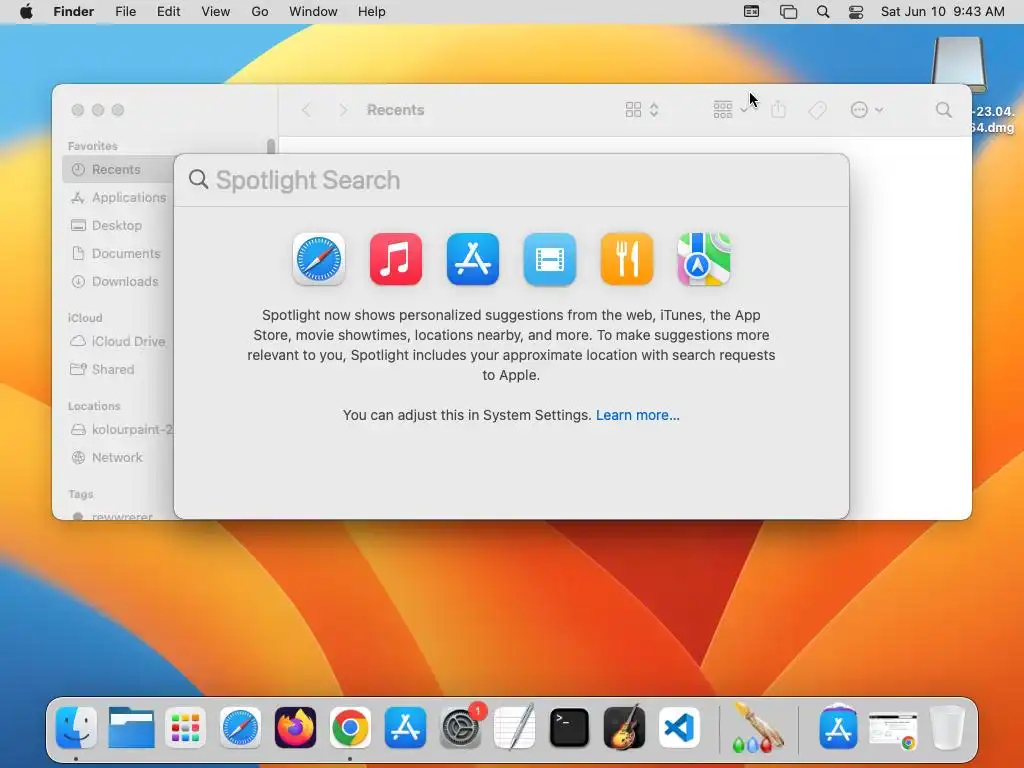Click Stage Manager menu bar icon
Viewport: 1024px width, 768px height.
pyautogui.click(x=788, y=12)
